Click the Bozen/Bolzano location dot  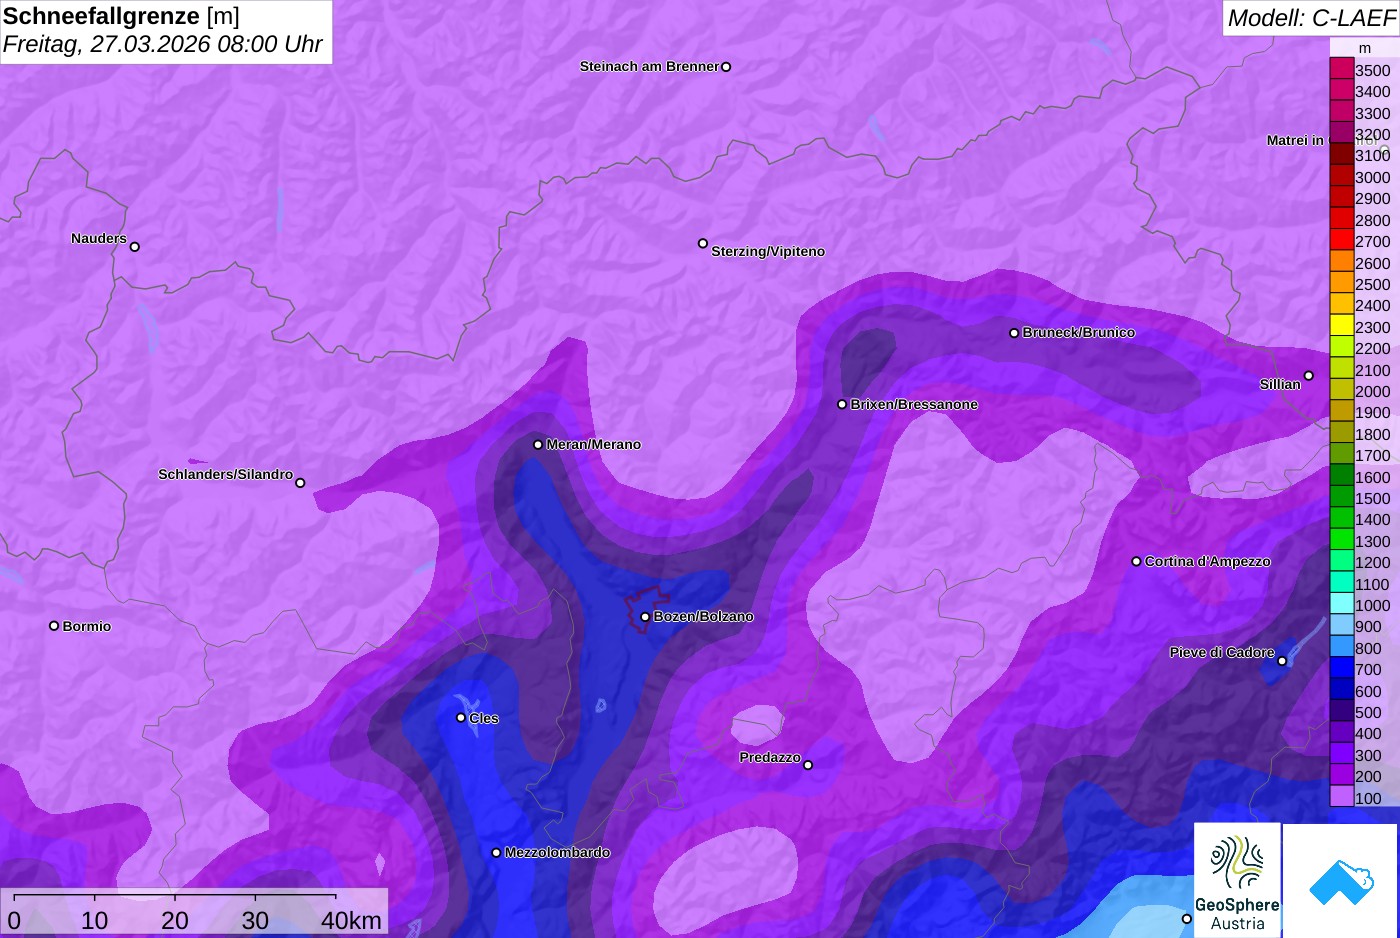[x=645, y=617]
